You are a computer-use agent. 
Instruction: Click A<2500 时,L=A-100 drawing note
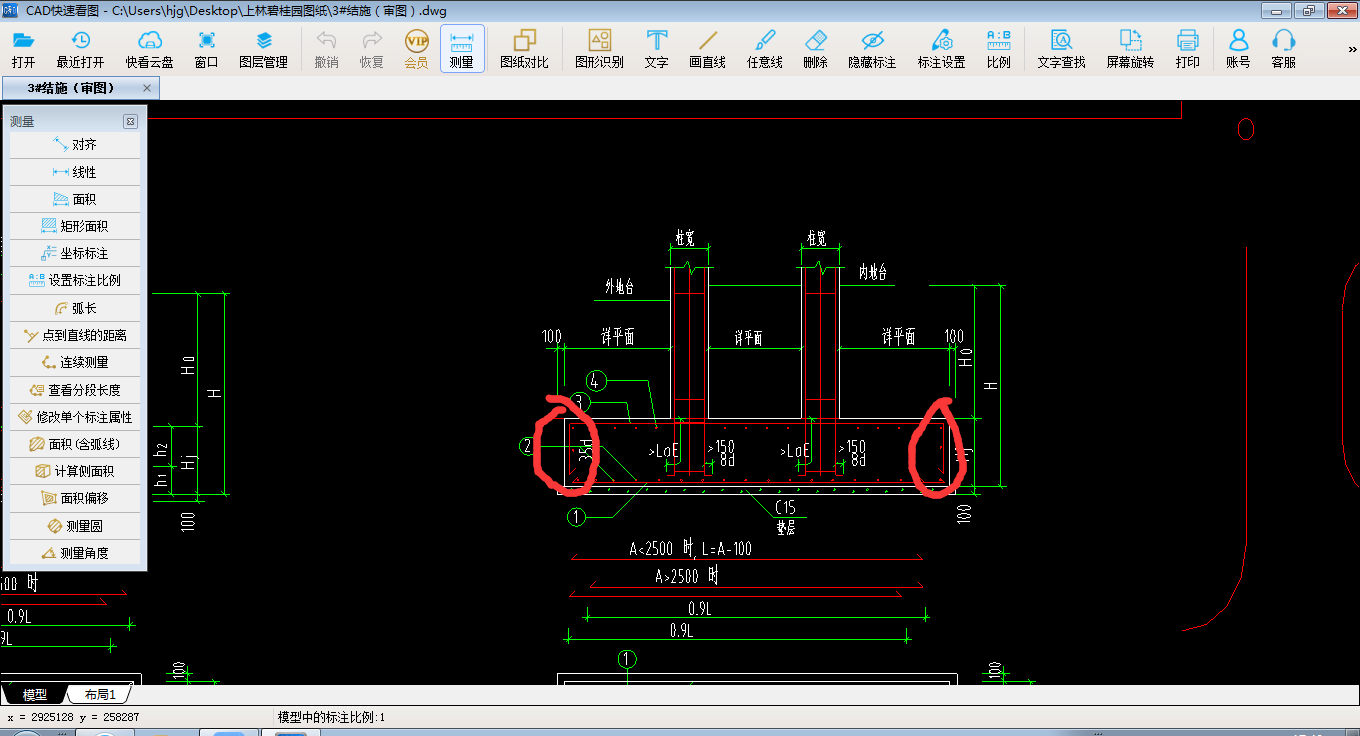tap(690, 549)
